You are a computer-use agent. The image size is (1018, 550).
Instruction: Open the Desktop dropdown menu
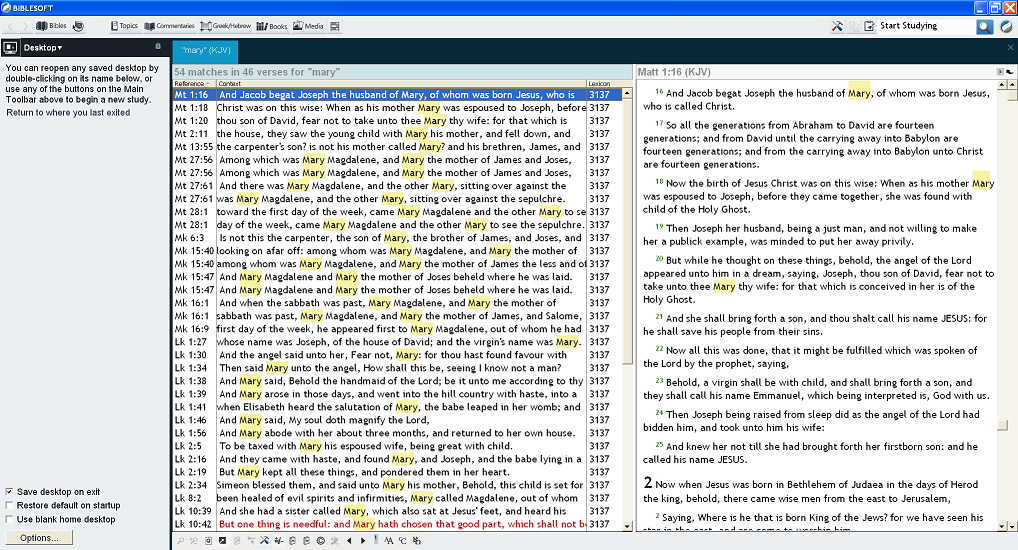point(43,47)
